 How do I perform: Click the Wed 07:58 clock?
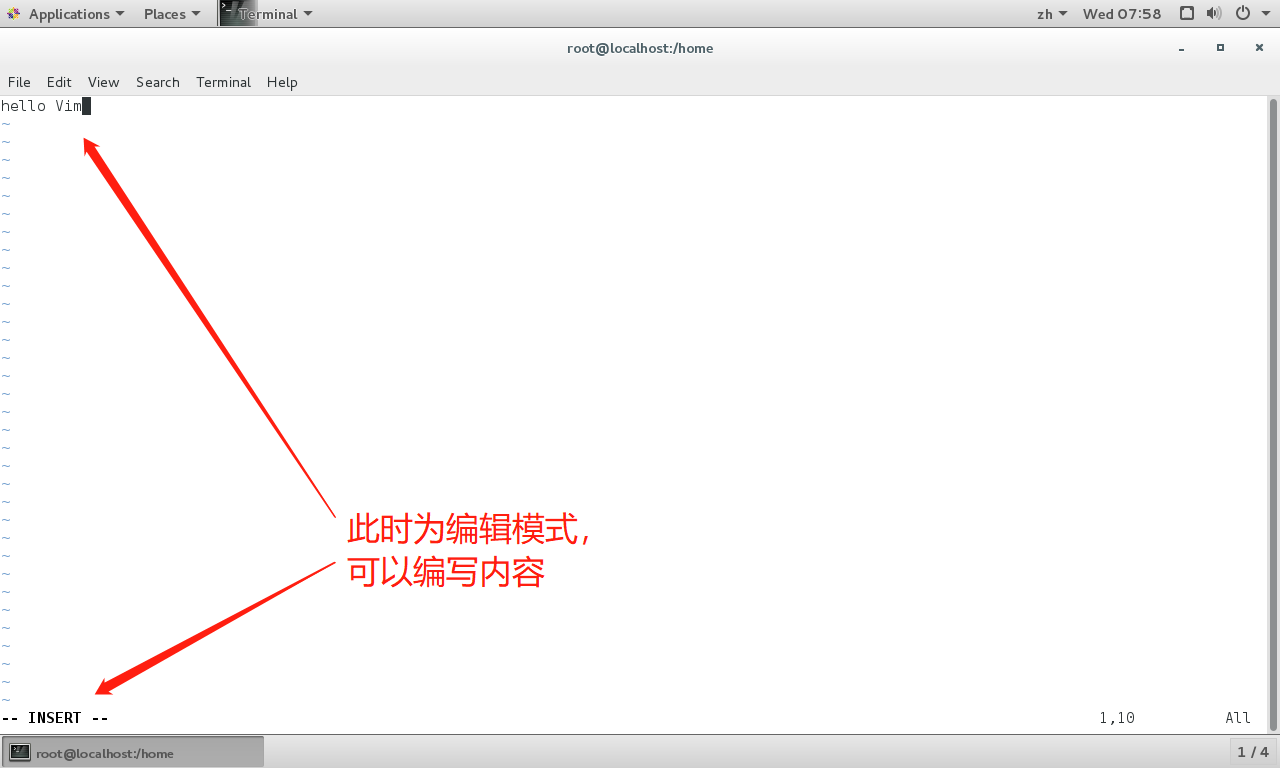click(x=1121, y=13)
